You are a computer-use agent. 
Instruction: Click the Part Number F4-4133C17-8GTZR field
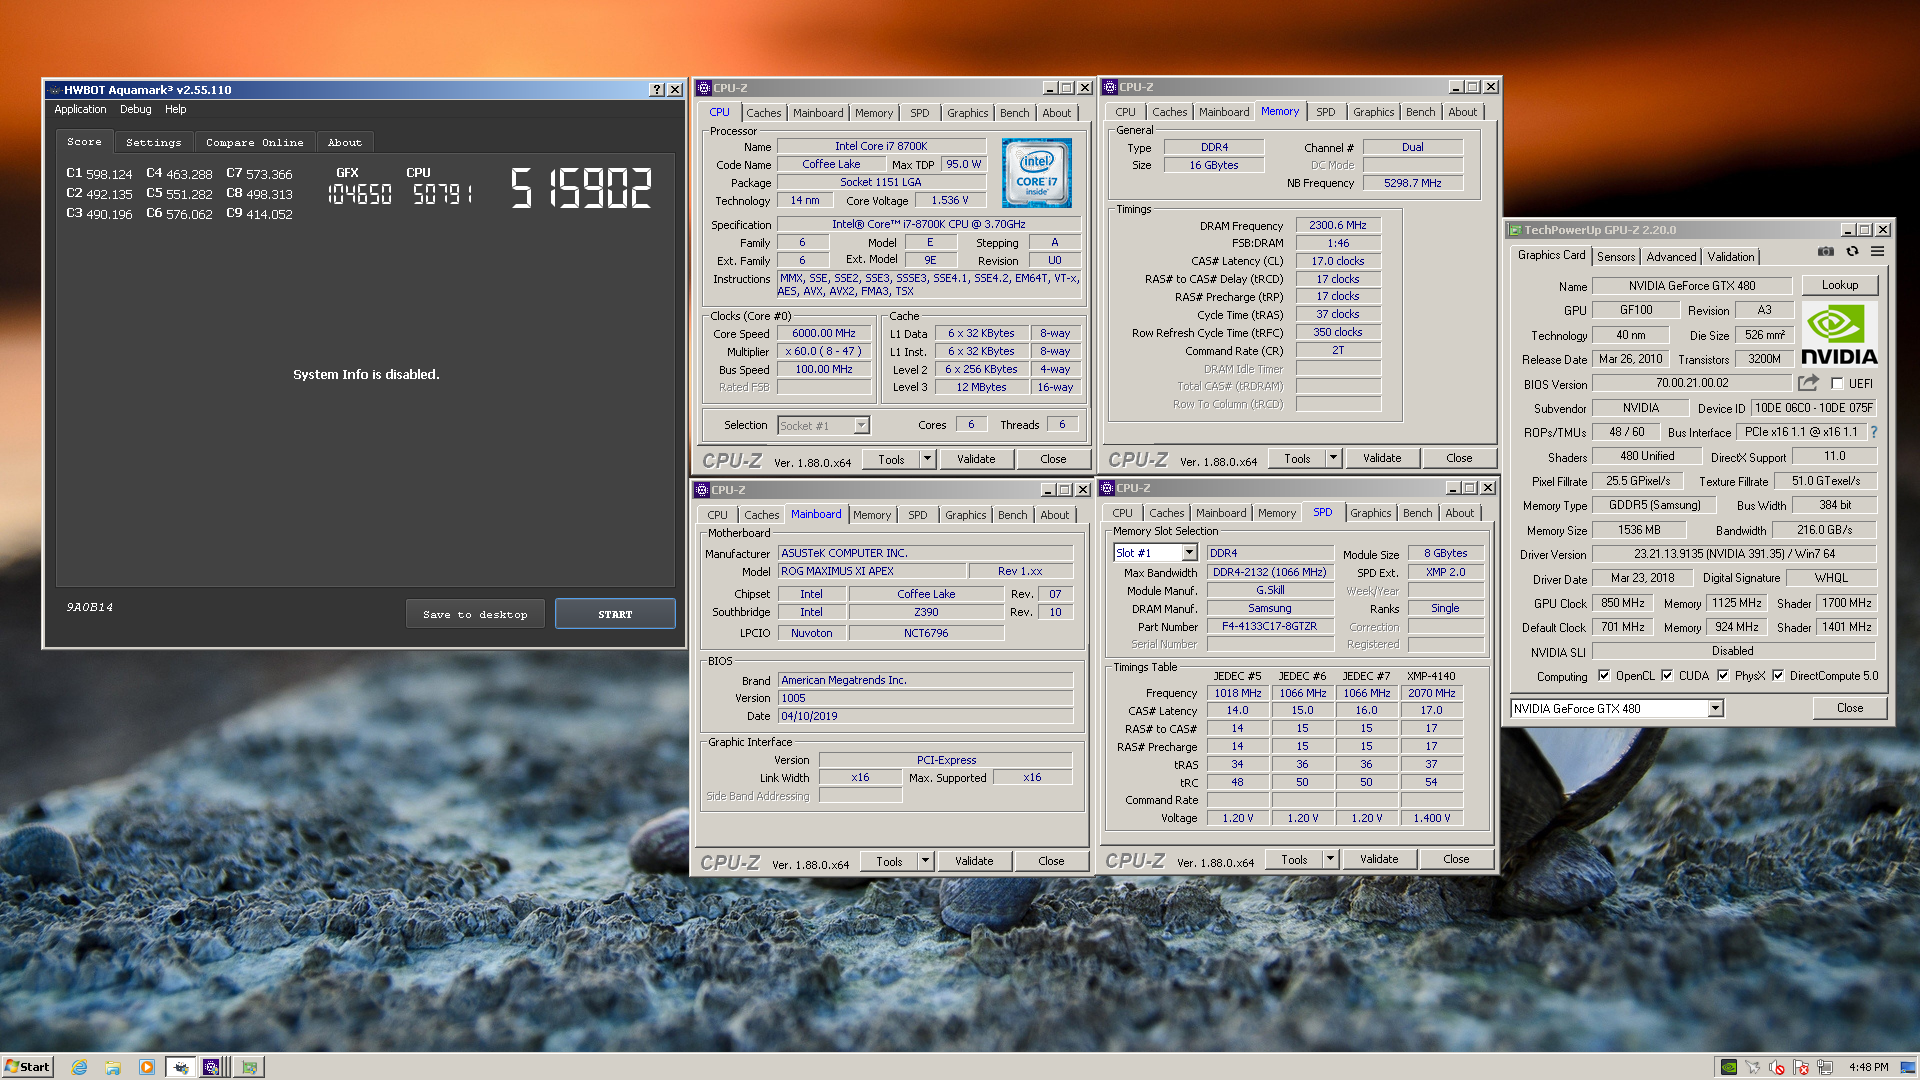coord(1270,626)
